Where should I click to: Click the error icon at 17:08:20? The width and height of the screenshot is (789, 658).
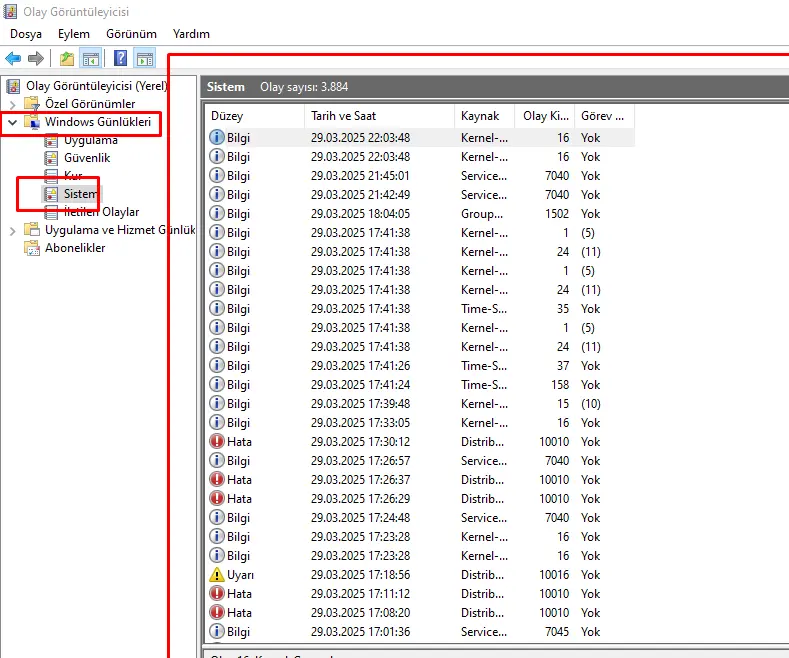point(217,613)
